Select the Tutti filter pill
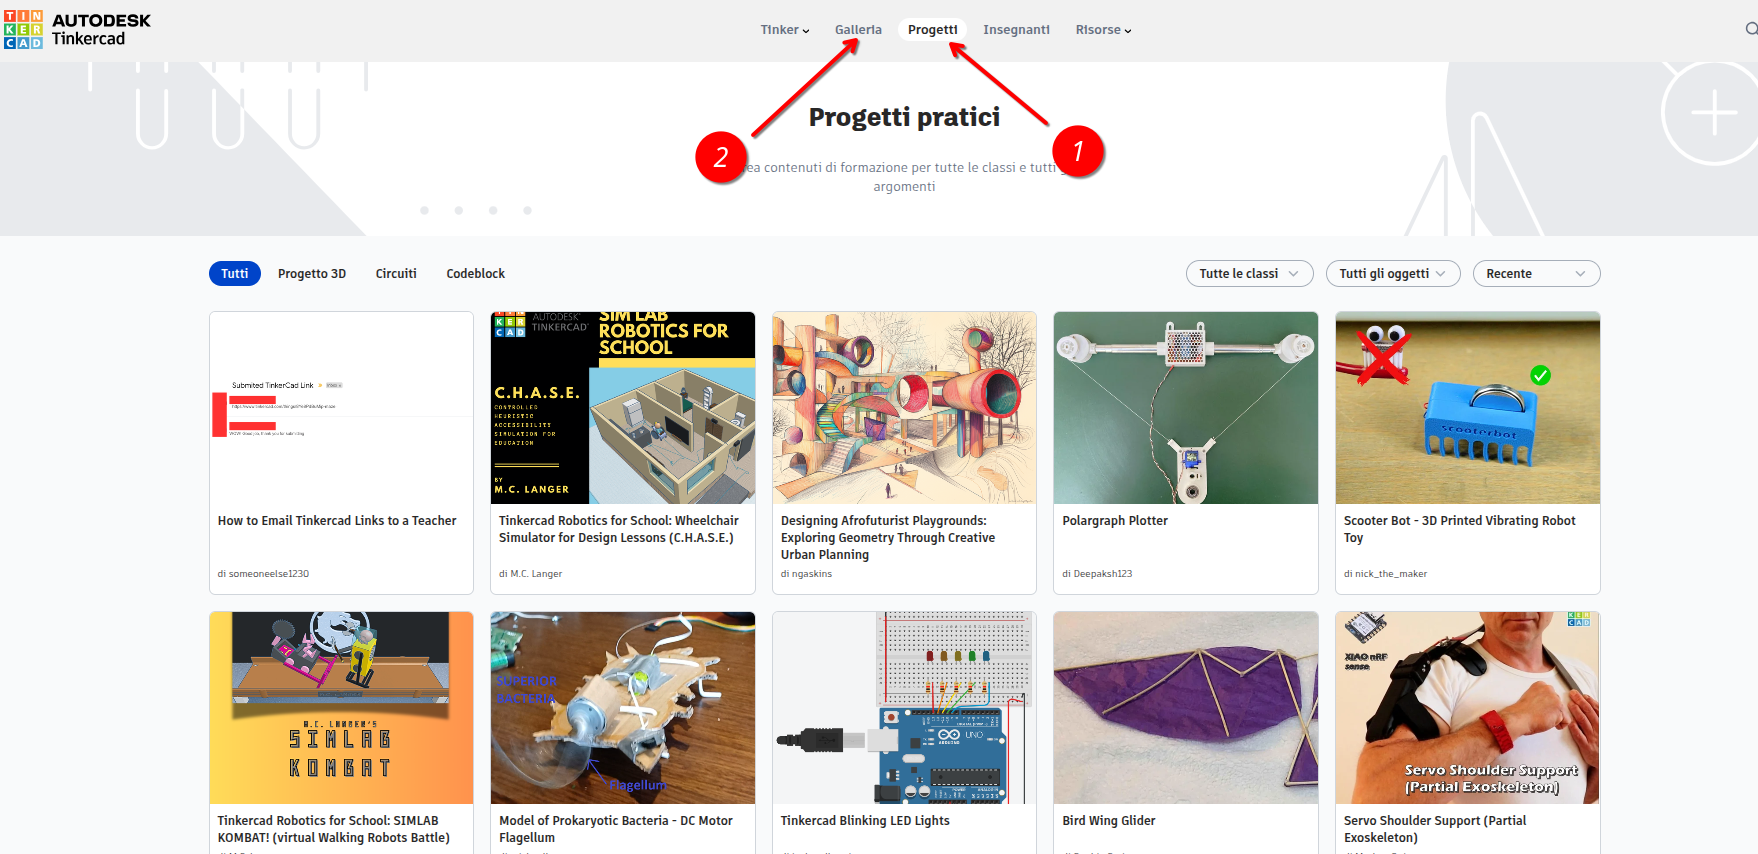 tap(235, 274)
